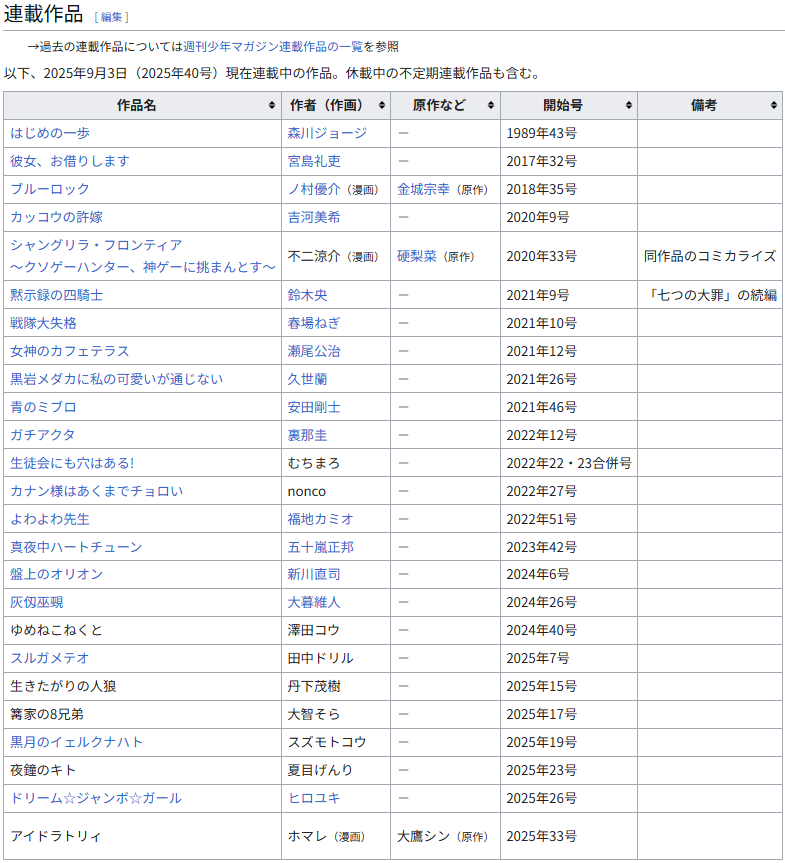Click sort arrows in 作者(作画) header

click(381, 105)
